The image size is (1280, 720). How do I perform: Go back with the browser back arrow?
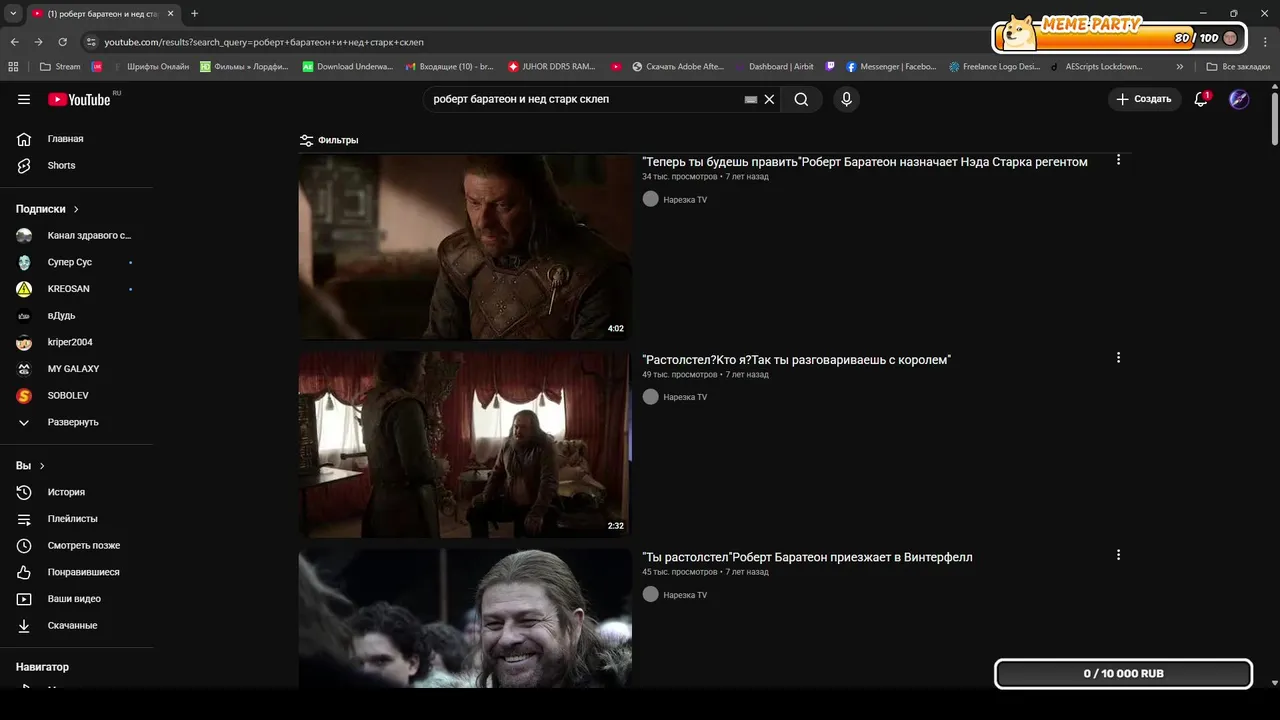click(x=14, y=42)
